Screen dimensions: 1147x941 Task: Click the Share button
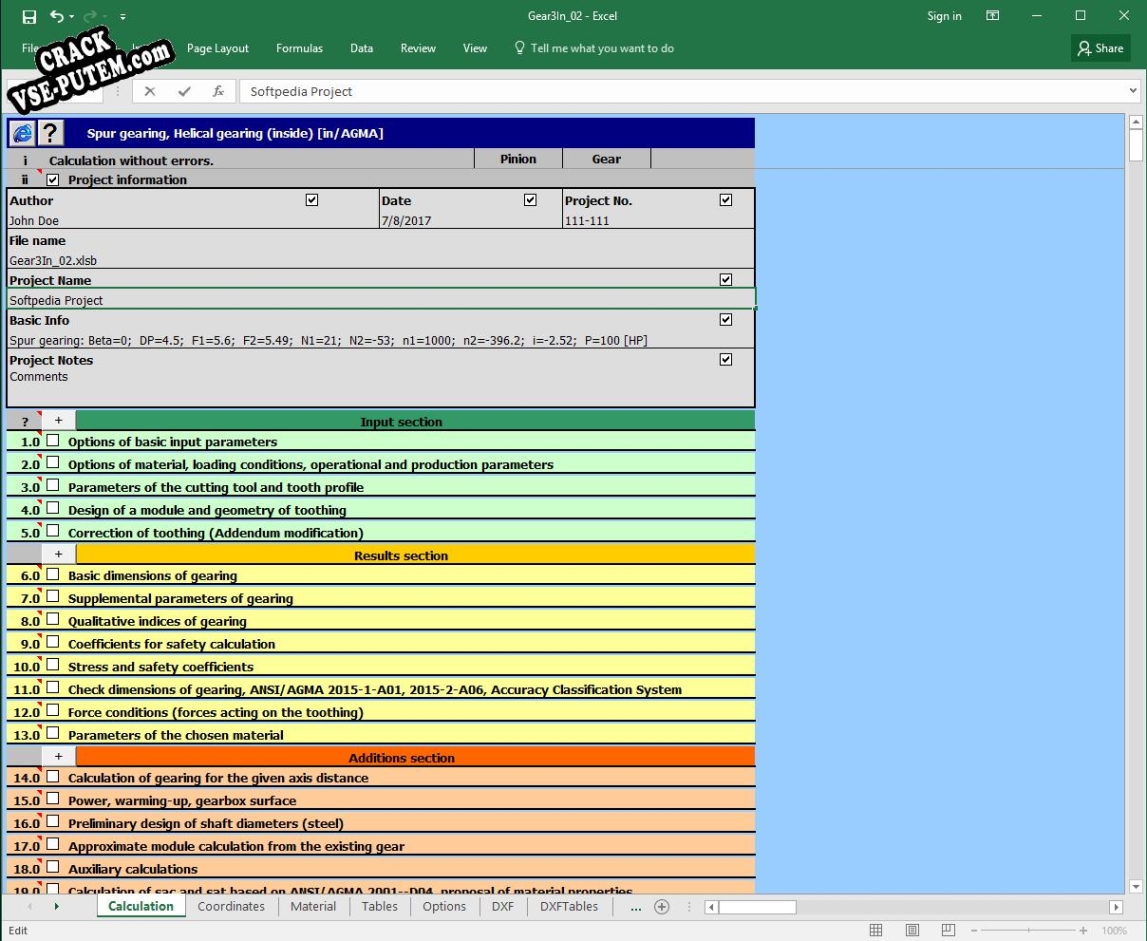[1100, 48]
